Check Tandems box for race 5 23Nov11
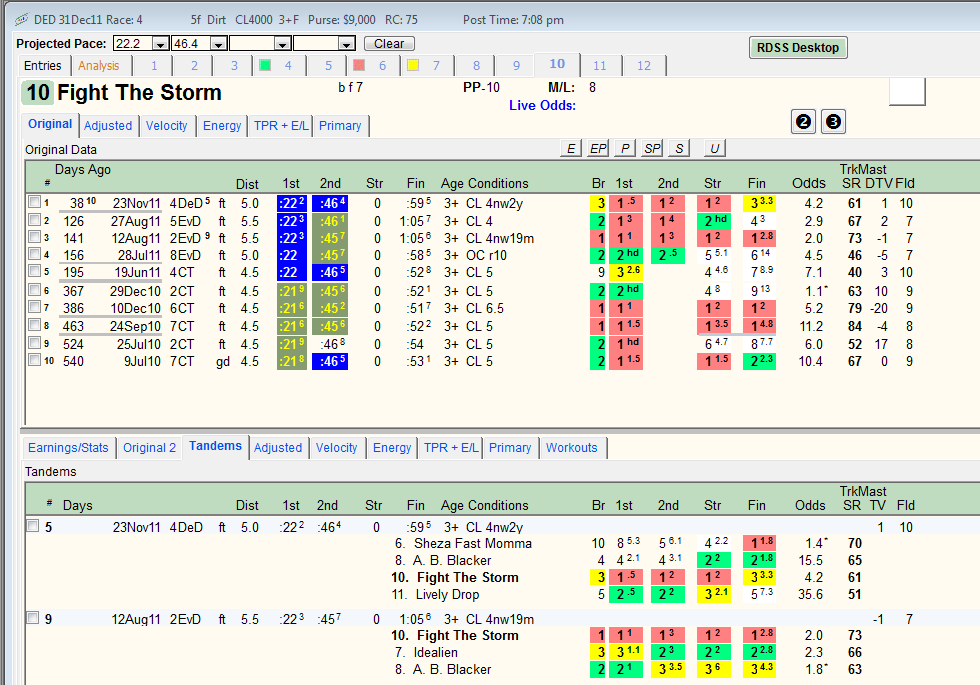The width and height of the screenshot is (980, 685). (x=32, y=526)
